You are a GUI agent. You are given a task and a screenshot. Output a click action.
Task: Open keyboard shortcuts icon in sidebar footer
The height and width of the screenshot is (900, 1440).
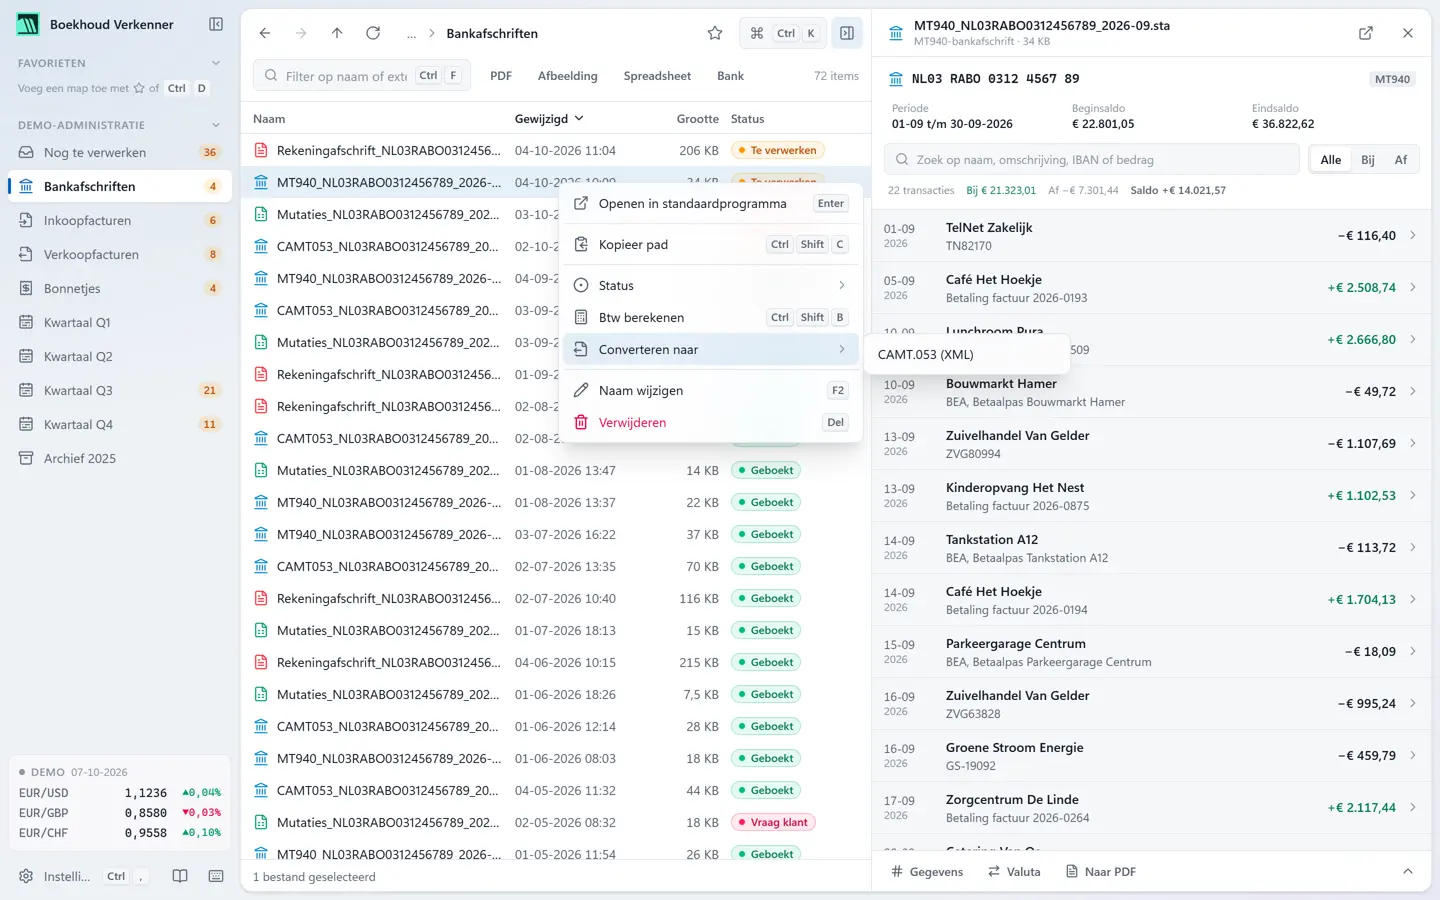[216, 876]
